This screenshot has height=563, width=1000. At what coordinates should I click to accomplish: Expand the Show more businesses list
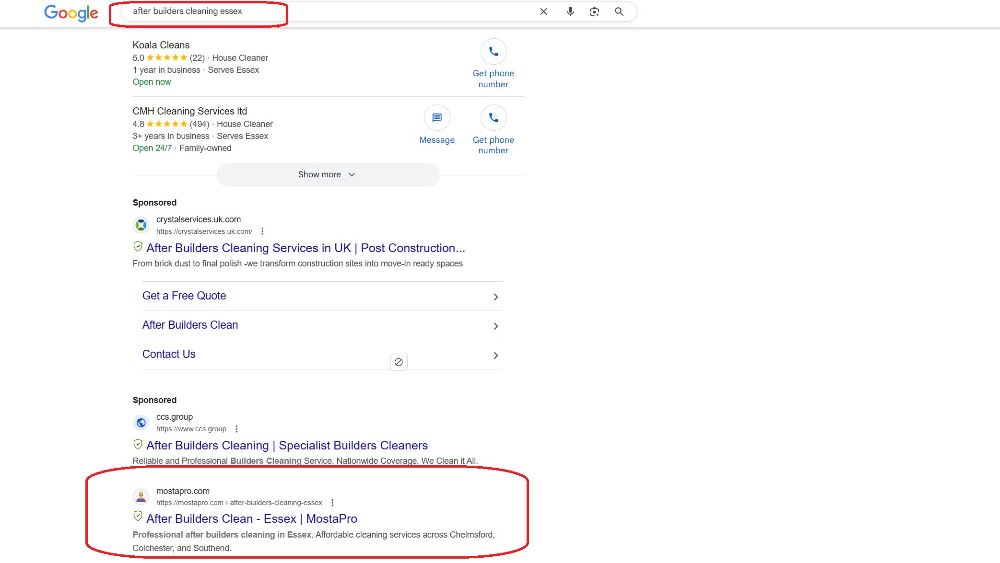327,174
